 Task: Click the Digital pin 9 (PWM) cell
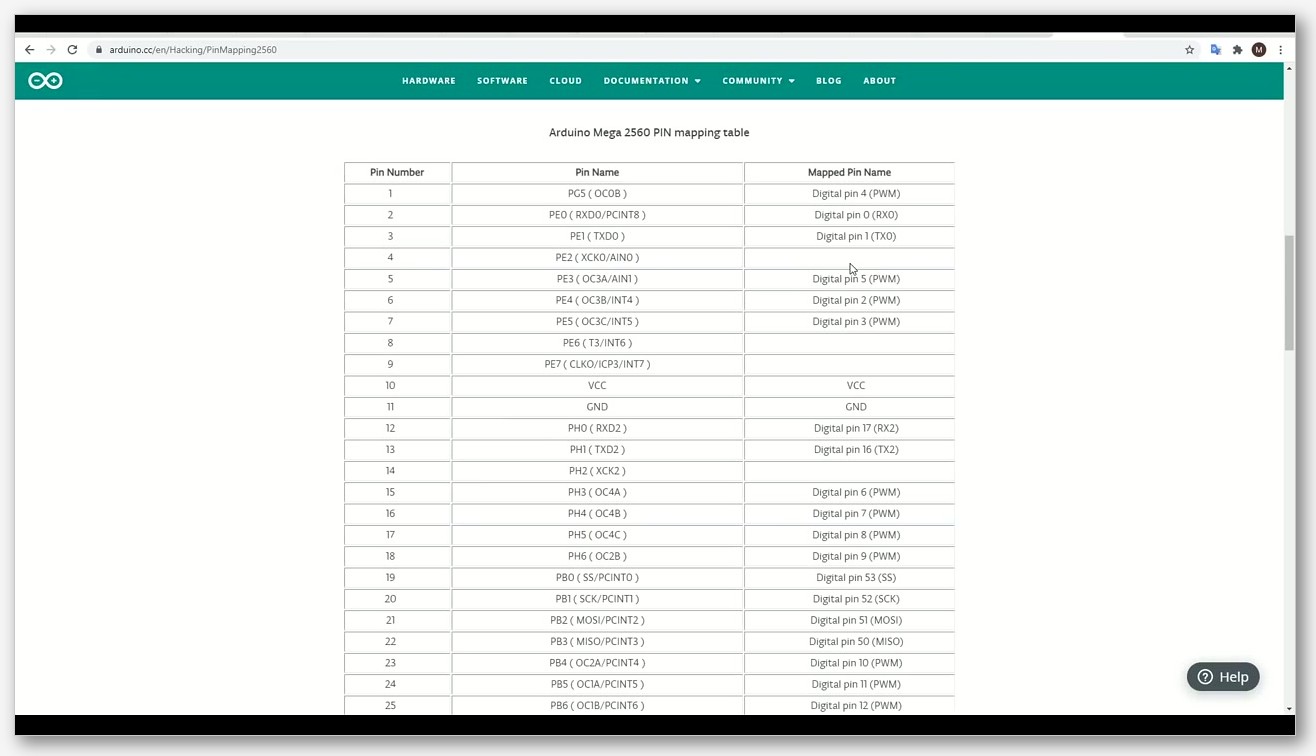click(x=849, y=556)
